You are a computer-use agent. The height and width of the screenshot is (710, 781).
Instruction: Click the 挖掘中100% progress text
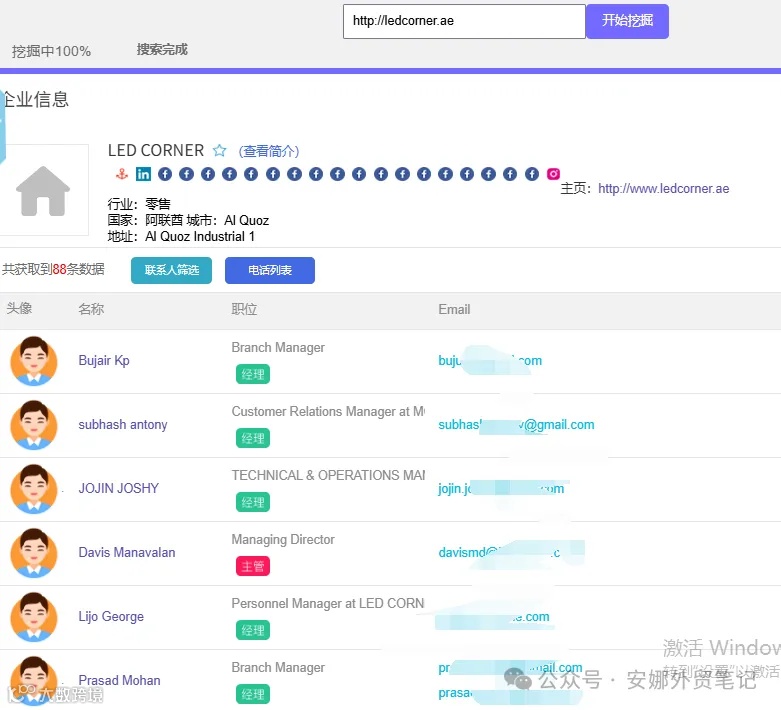[51, 51]
